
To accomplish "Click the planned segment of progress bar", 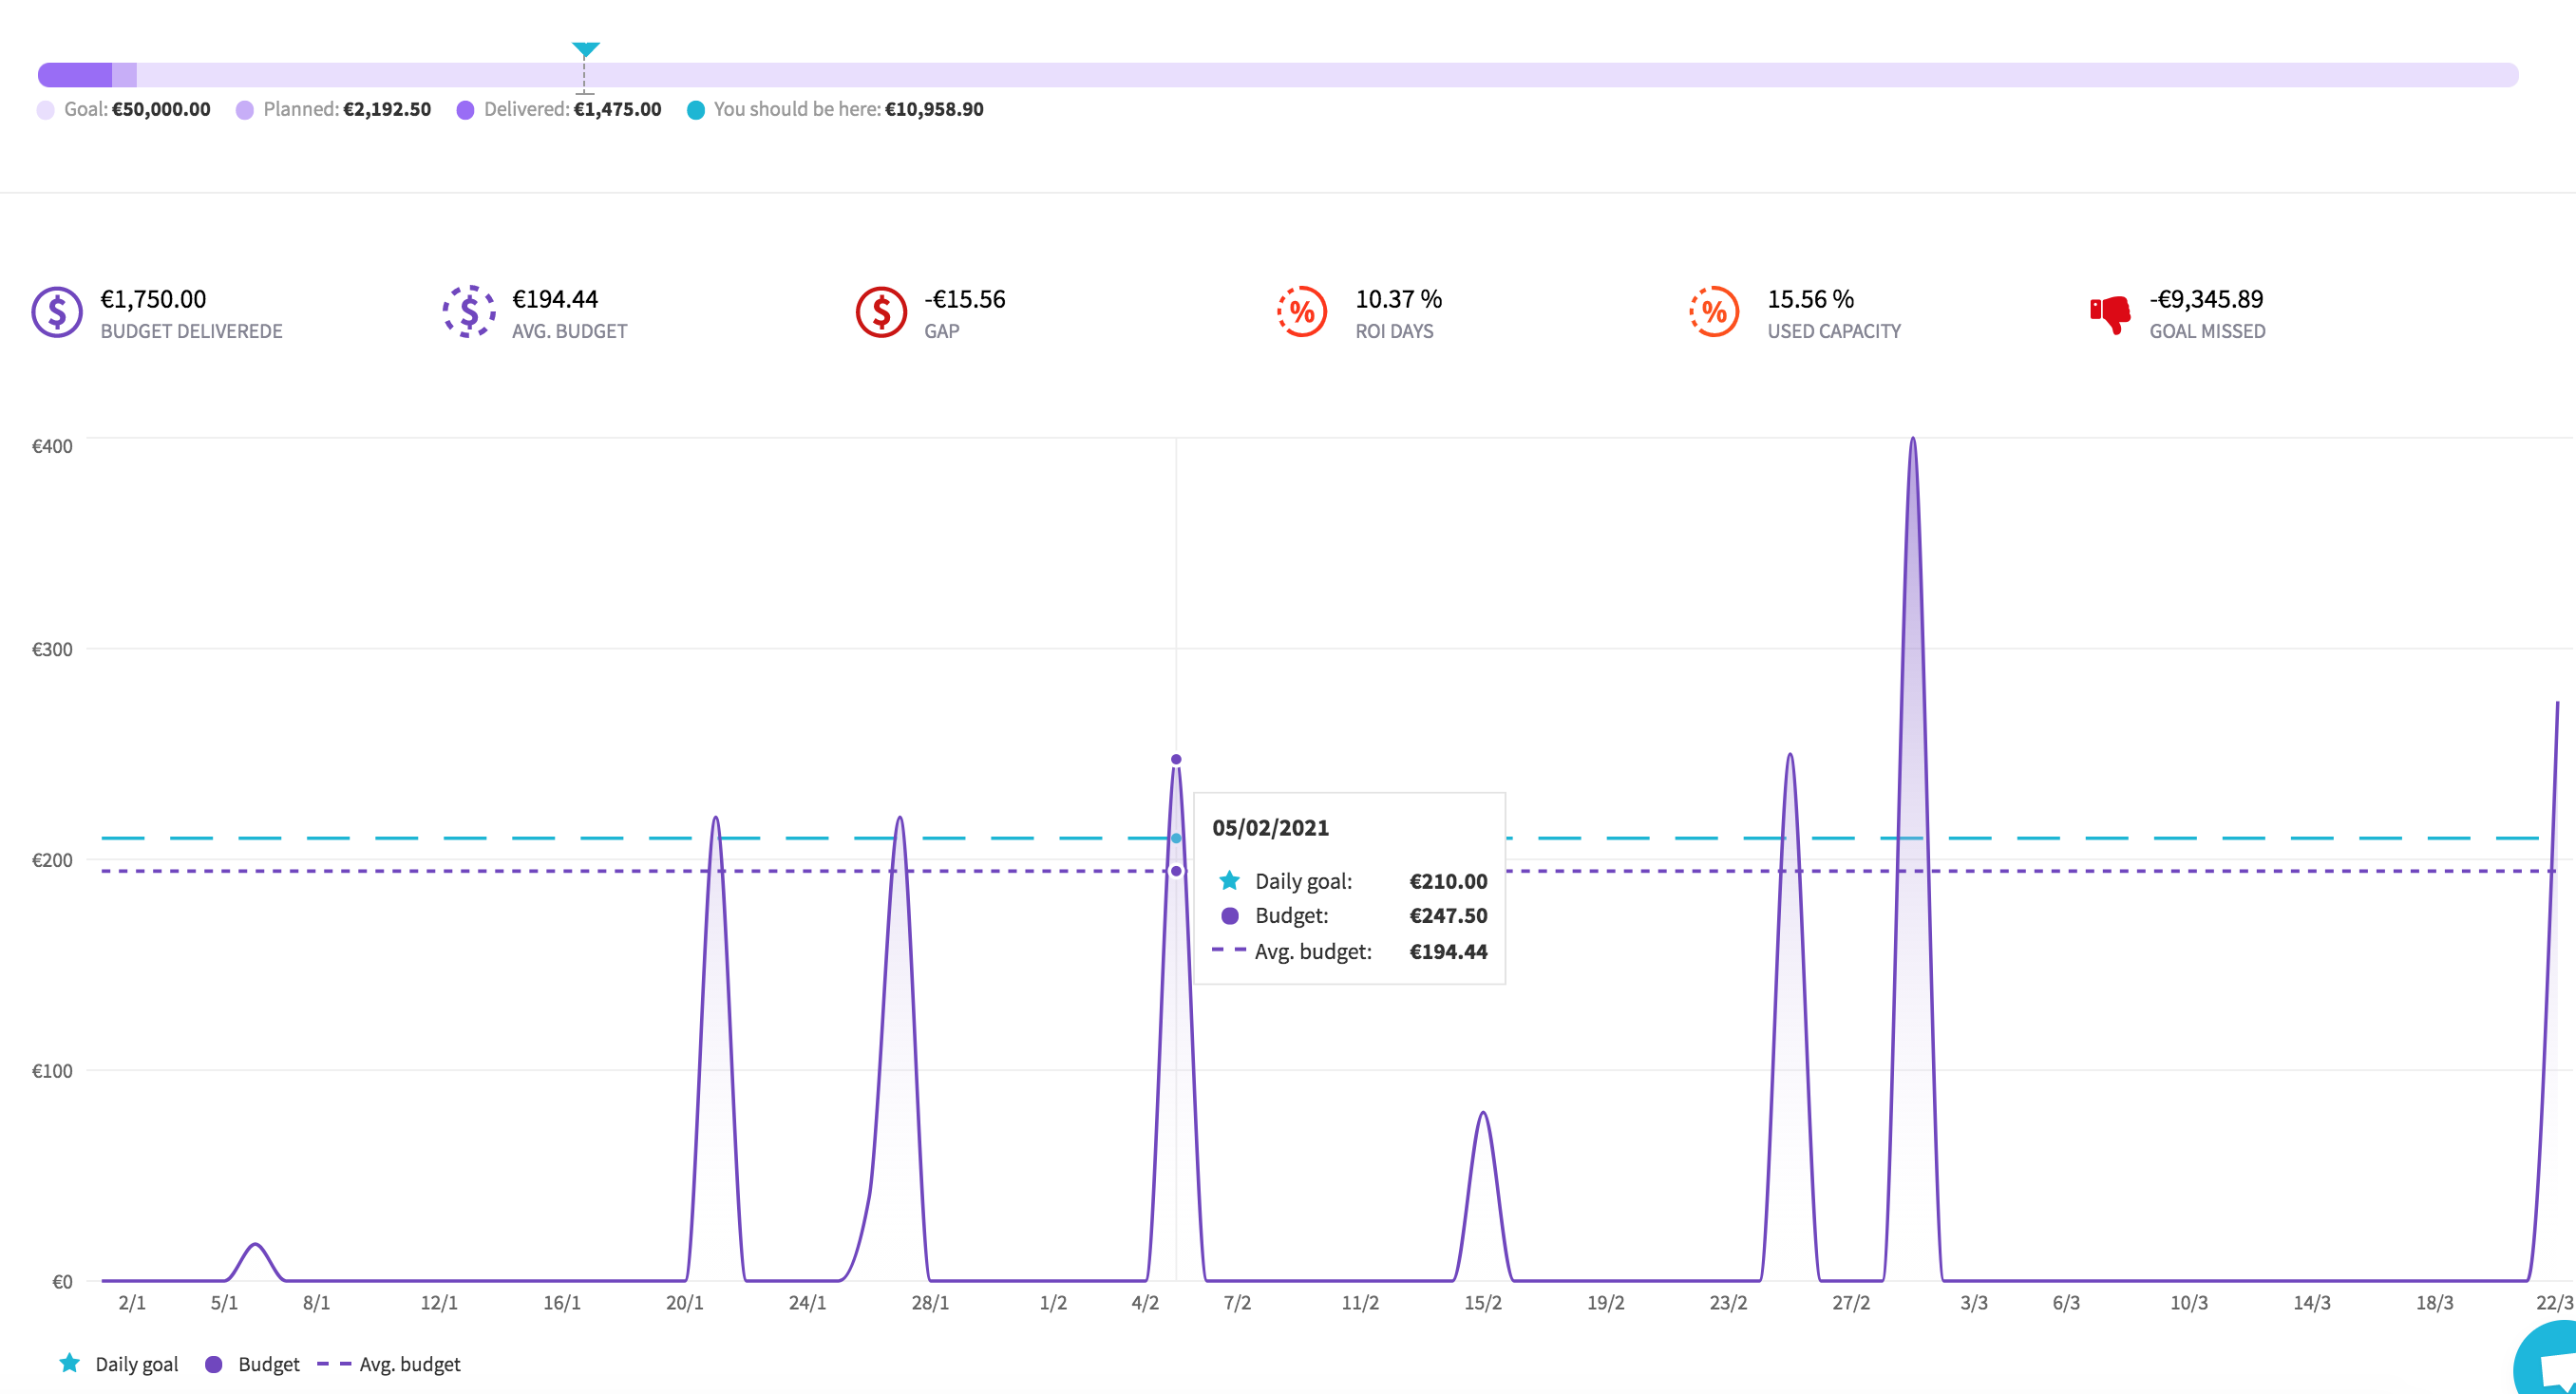I will tap(124, 75).
